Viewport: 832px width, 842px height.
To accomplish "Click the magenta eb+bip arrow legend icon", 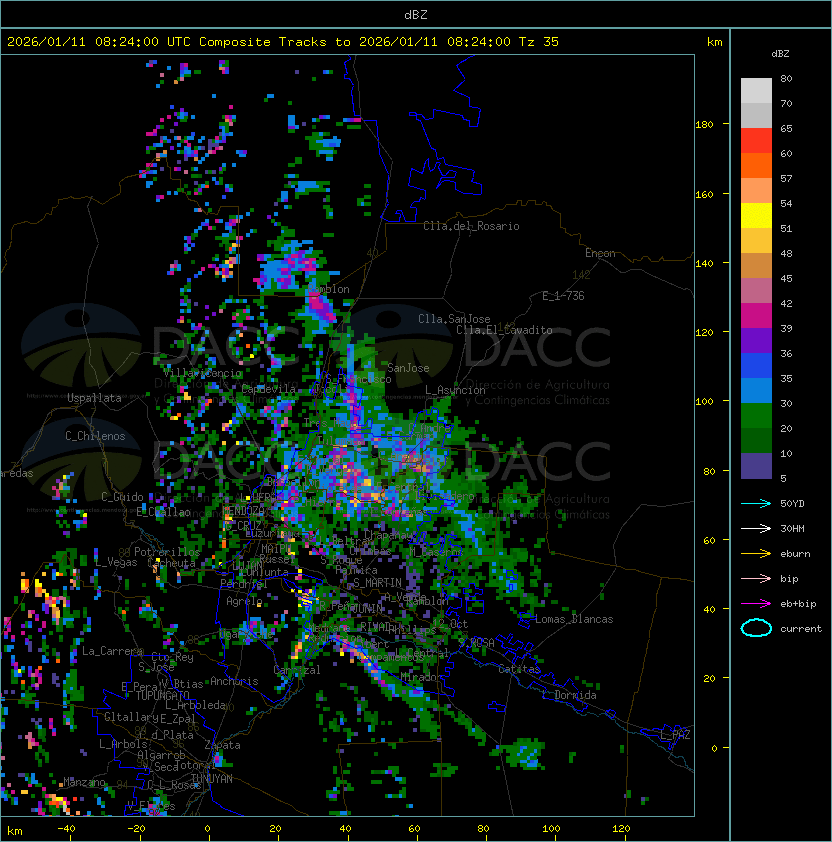I will [756, 604].
